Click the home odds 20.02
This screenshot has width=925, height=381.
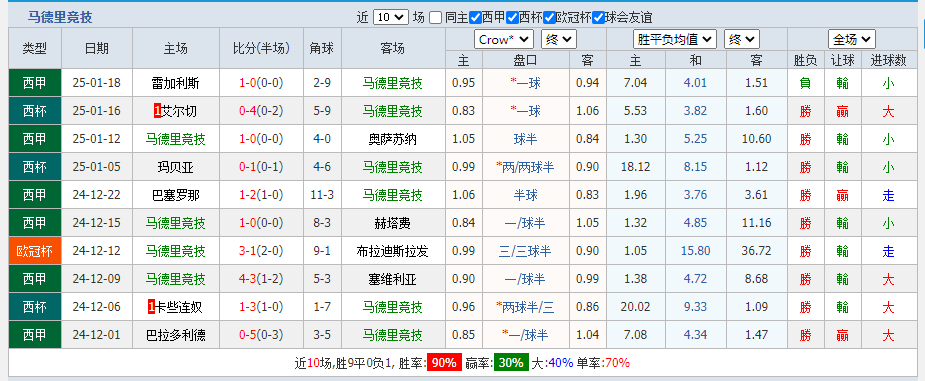pos(635,307)
